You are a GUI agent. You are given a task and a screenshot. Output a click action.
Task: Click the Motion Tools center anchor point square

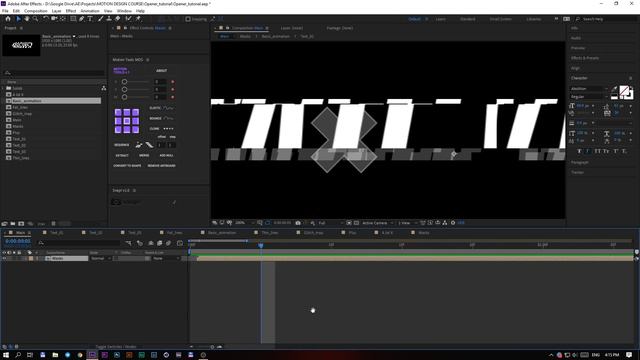tap(127, 121)
